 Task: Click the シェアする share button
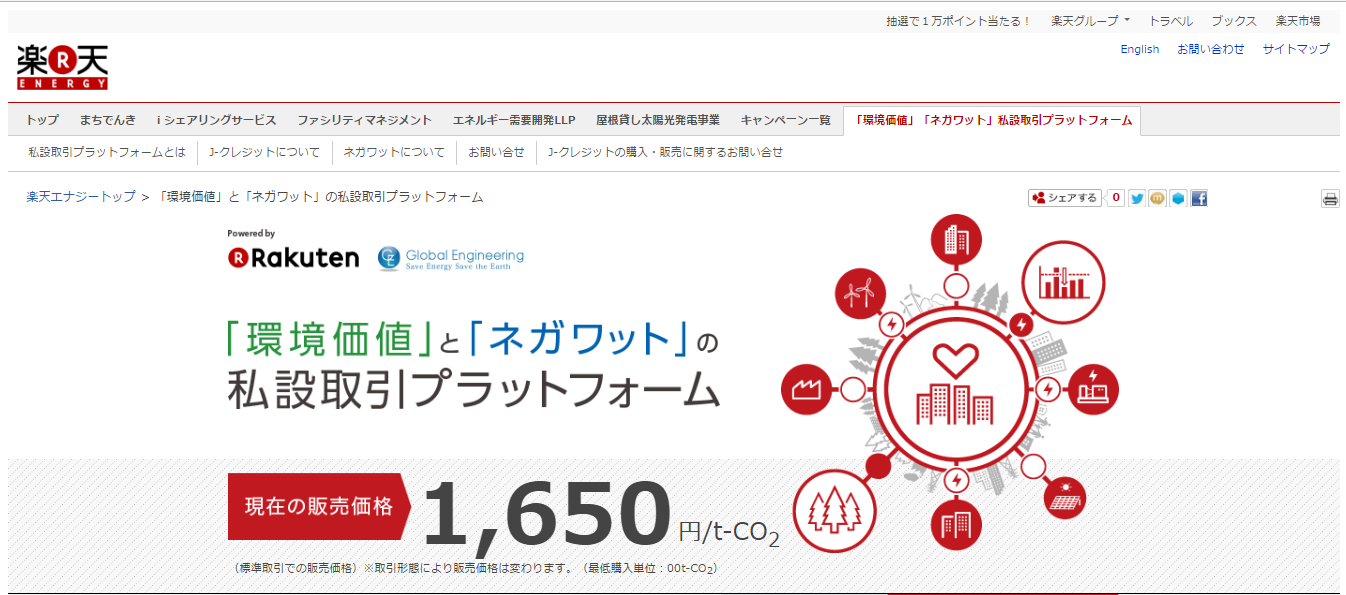(1064, 198)
